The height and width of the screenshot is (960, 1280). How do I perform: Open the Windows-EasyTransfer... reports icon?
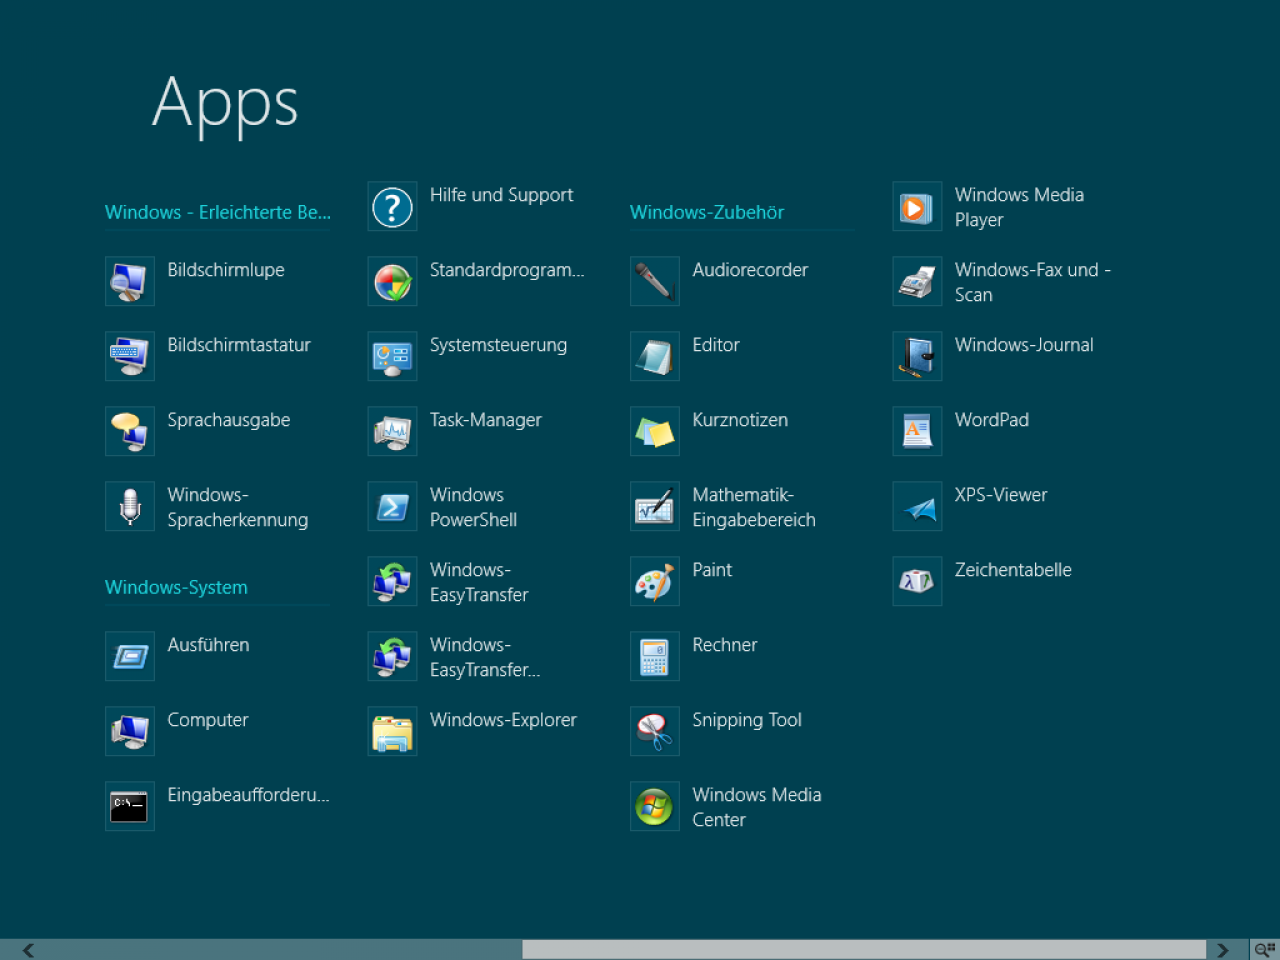pyautogui.click(x=392, y=656)
